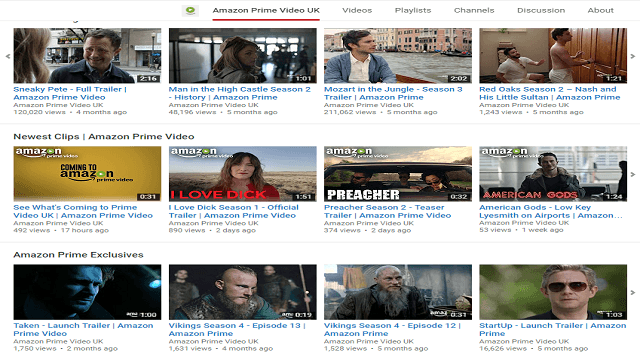Click the next arrow on top video row
This screenshot has width=640, height=360.
click(633, 56)
